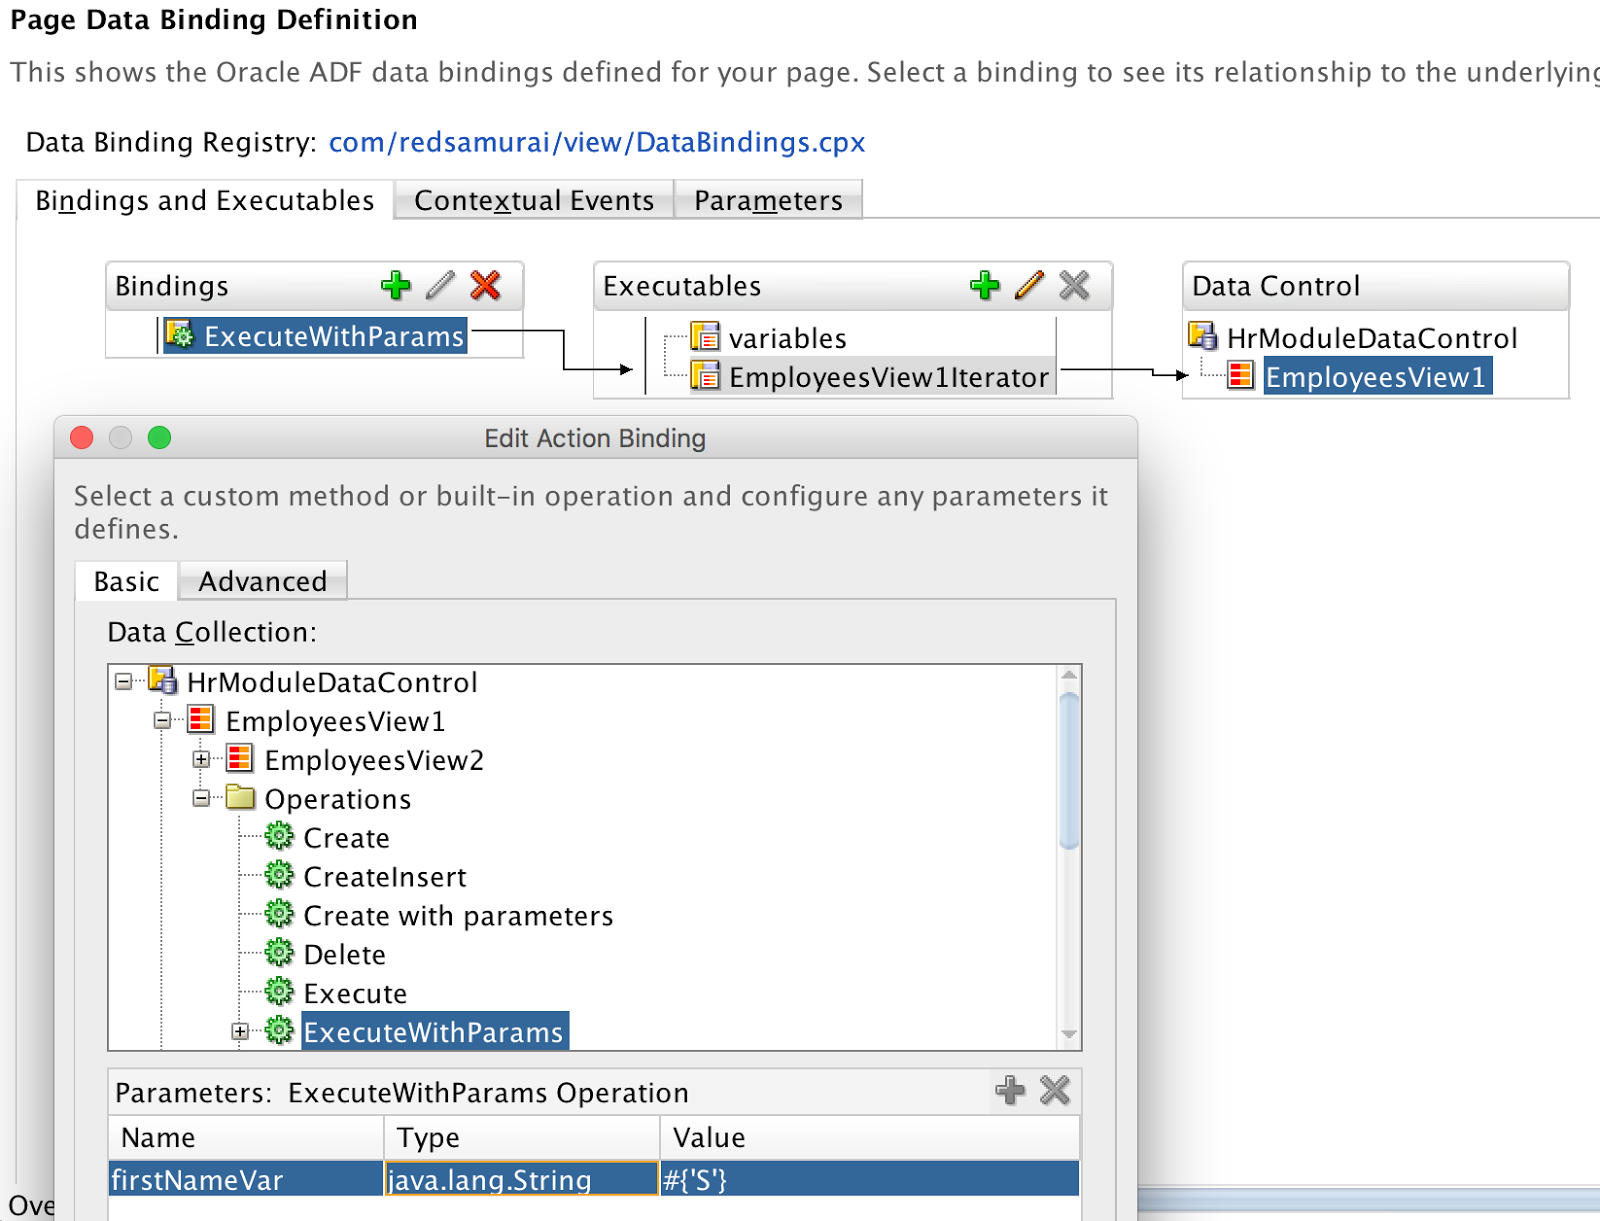This screenshot has height=1221, width=1600.
Task: Click HrModuleDataControl icon in Data Collection tree
Action: click(x=162, y=680)
